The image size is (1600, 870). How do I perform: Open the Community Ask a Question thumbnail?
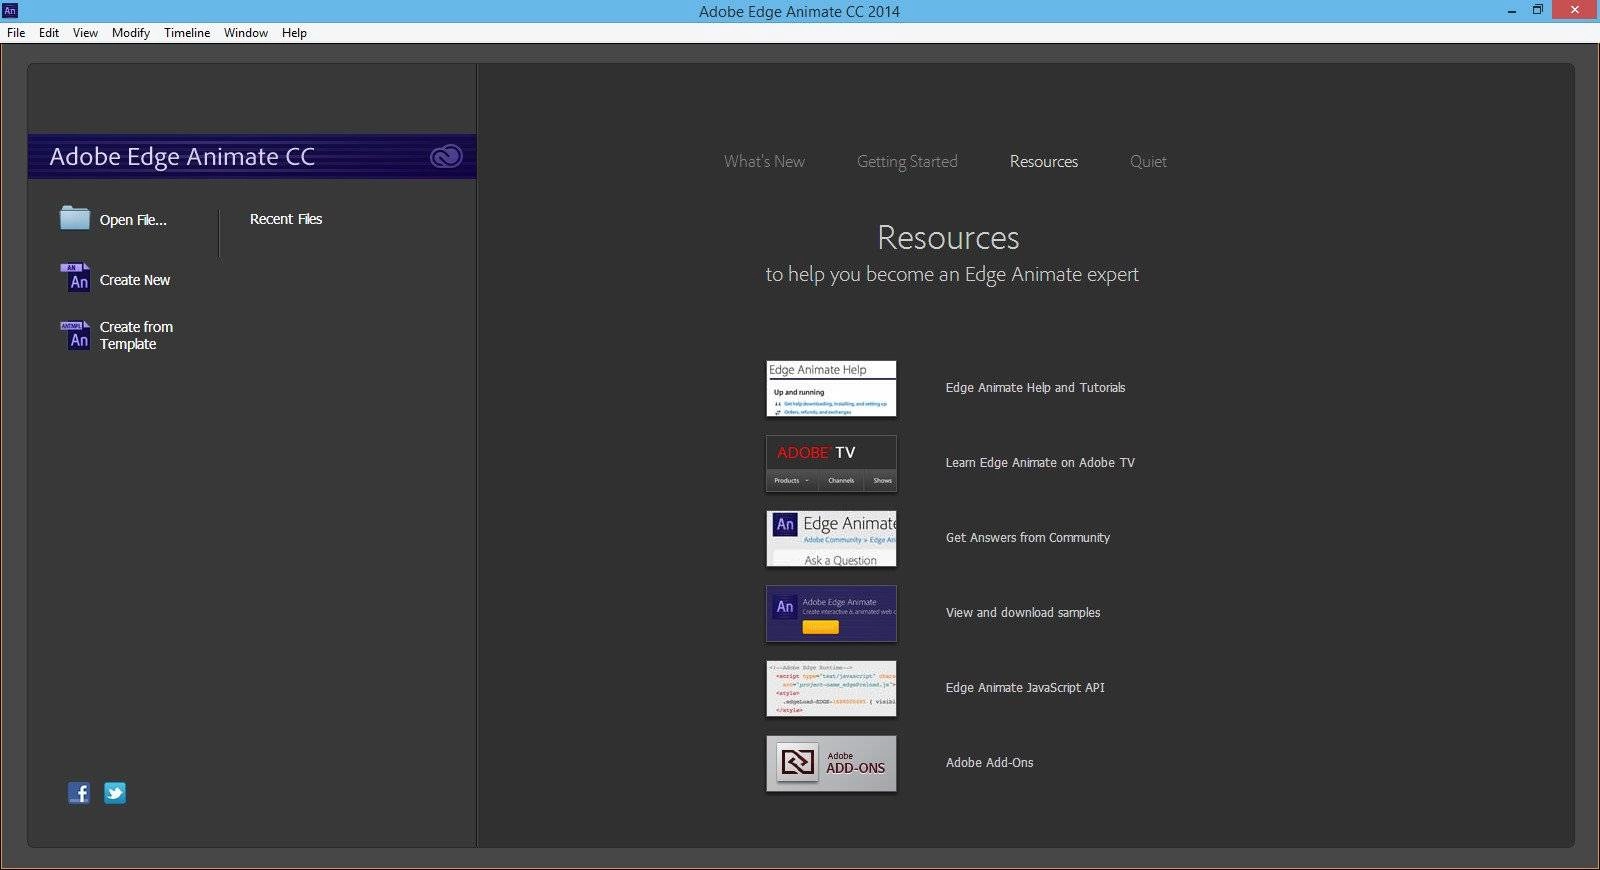pyautogui.click(x=831, y=538)
